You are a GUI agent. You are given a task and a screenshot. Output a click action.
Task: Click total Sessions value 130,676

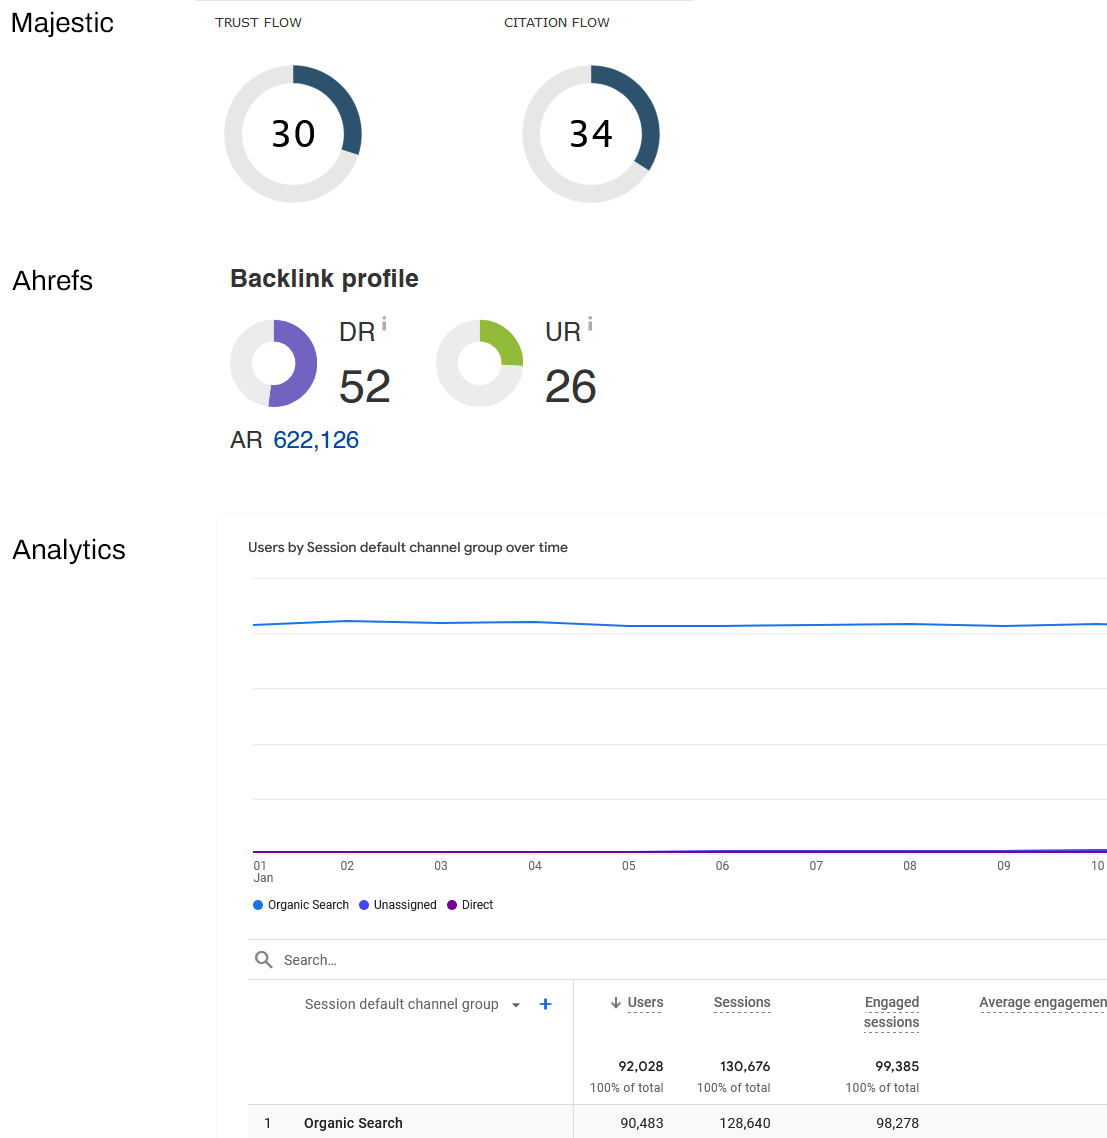pos(745,1066)
